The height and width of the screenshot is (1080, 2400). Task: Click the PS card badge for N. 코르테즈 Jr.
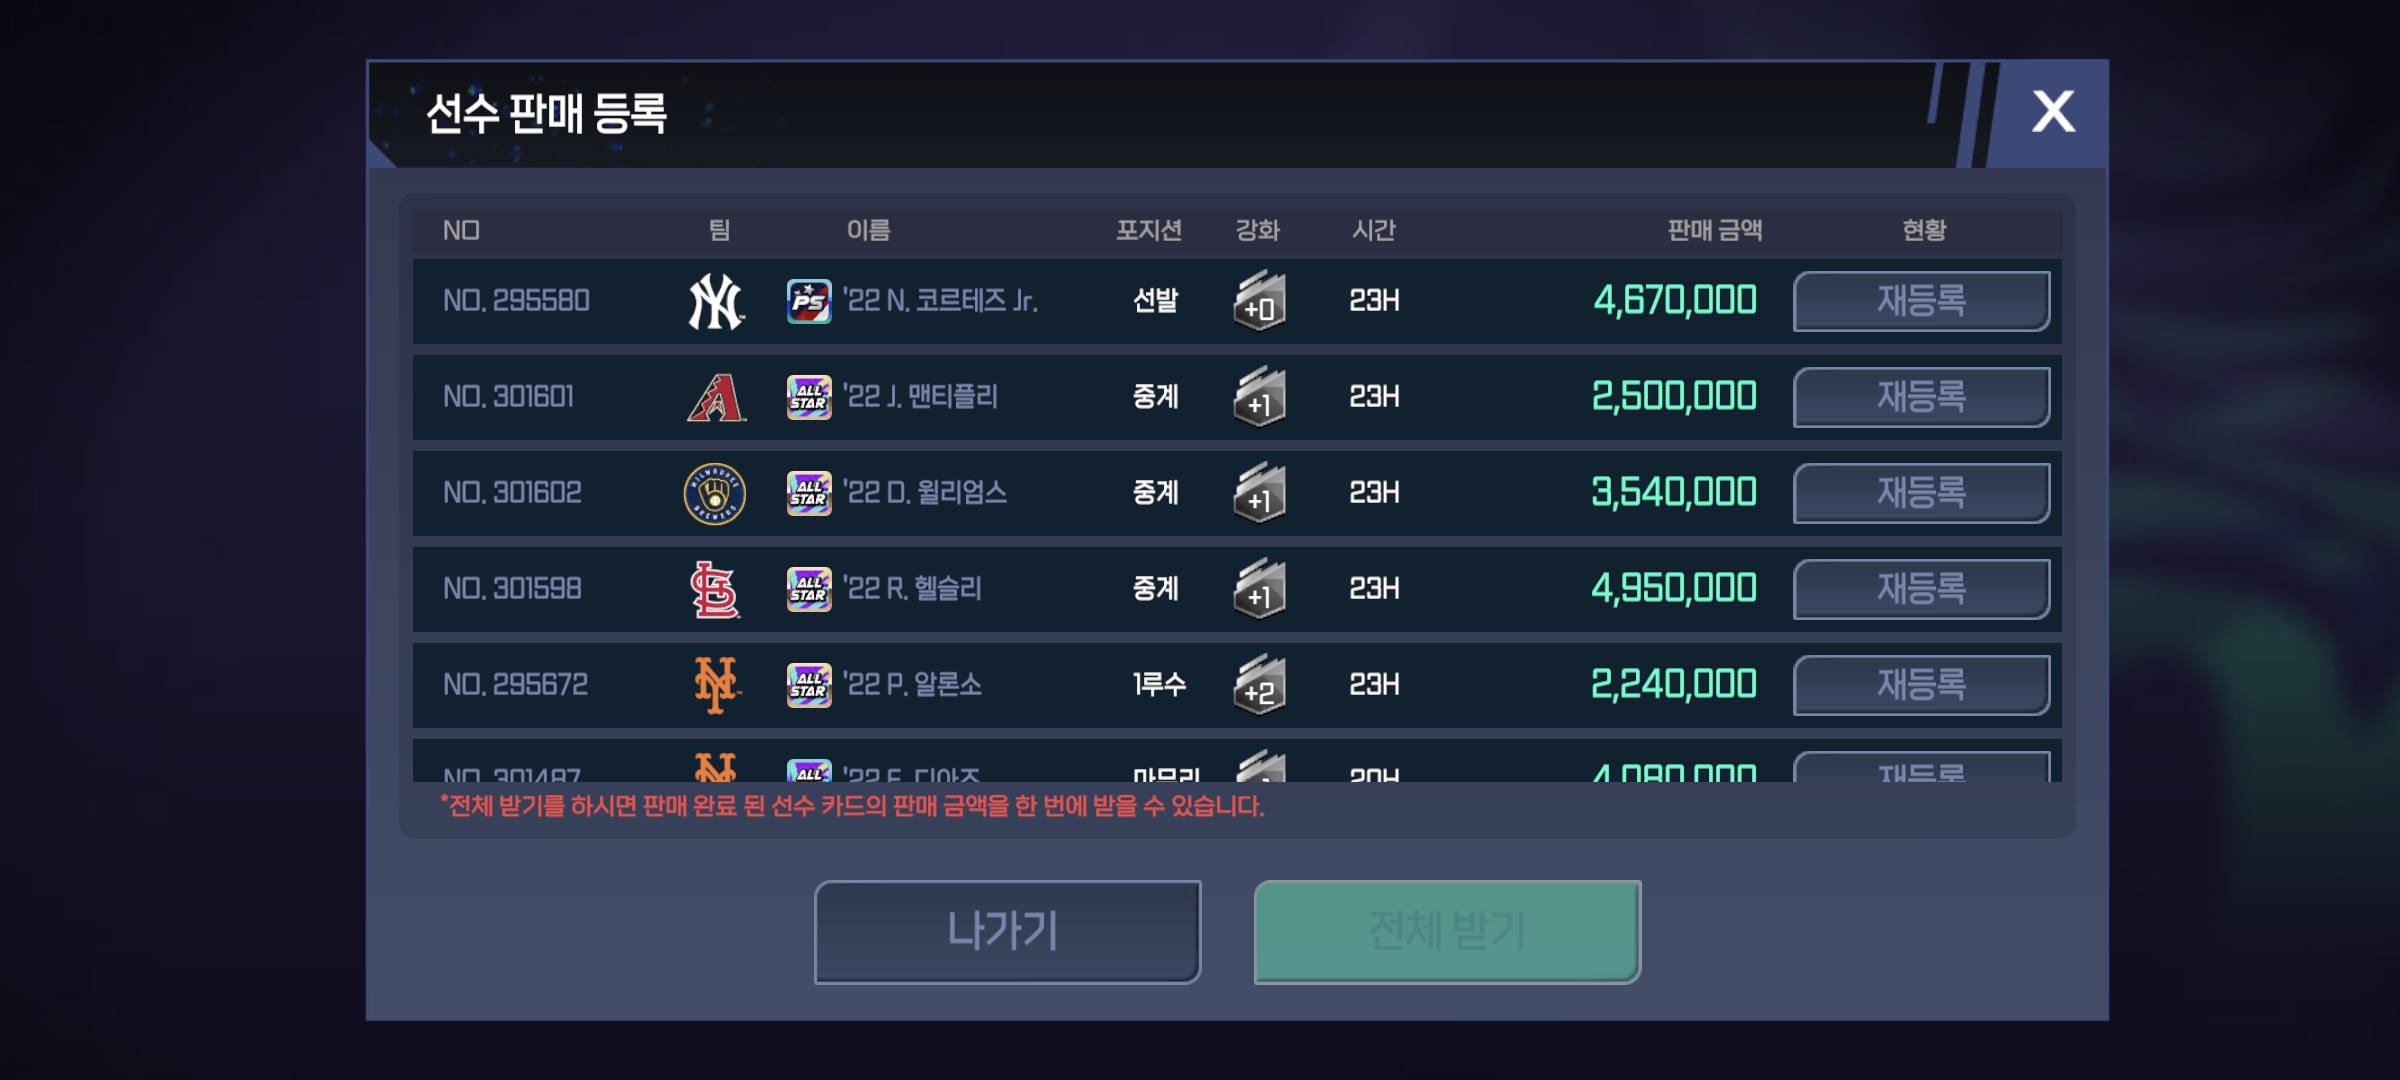coord(809,301)
